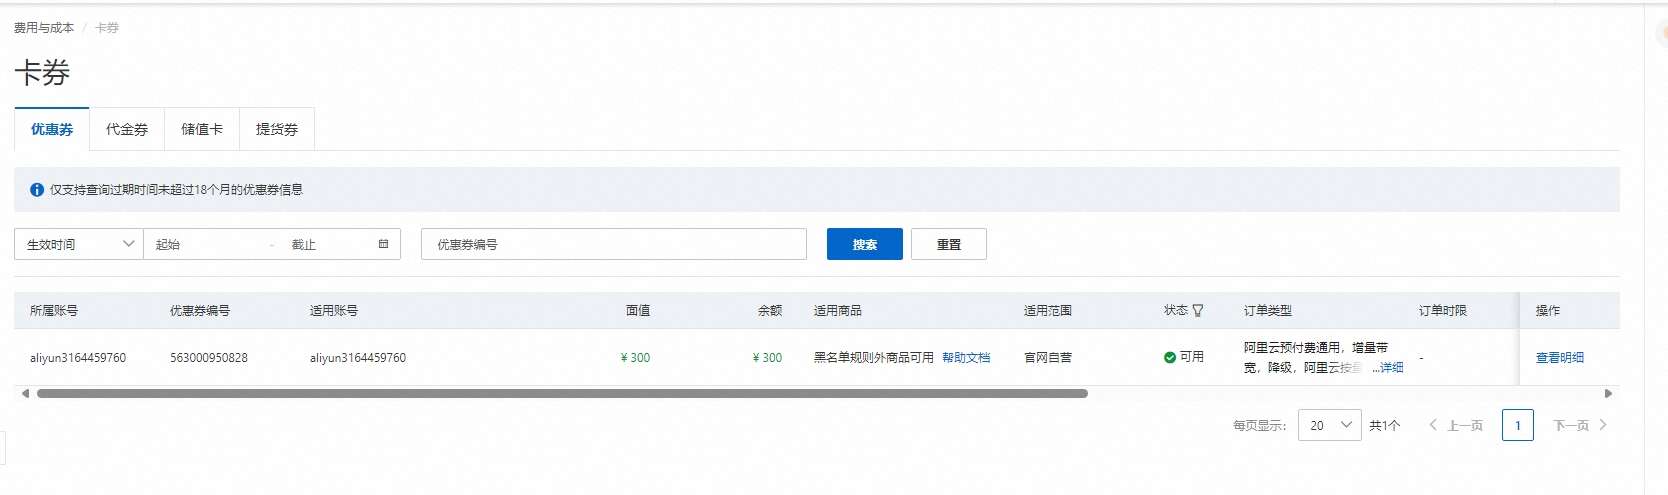1668x495 pixels.
Task: Click the calendar icon in date range field
Action: [x=383, y=244]
